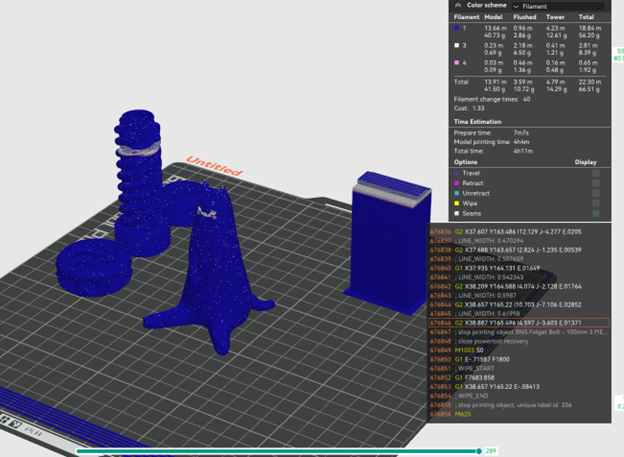Click the Travel legend color icon
Image resolution: width=624 pixels, height=457 pixels.
click(x=458, y=173)
